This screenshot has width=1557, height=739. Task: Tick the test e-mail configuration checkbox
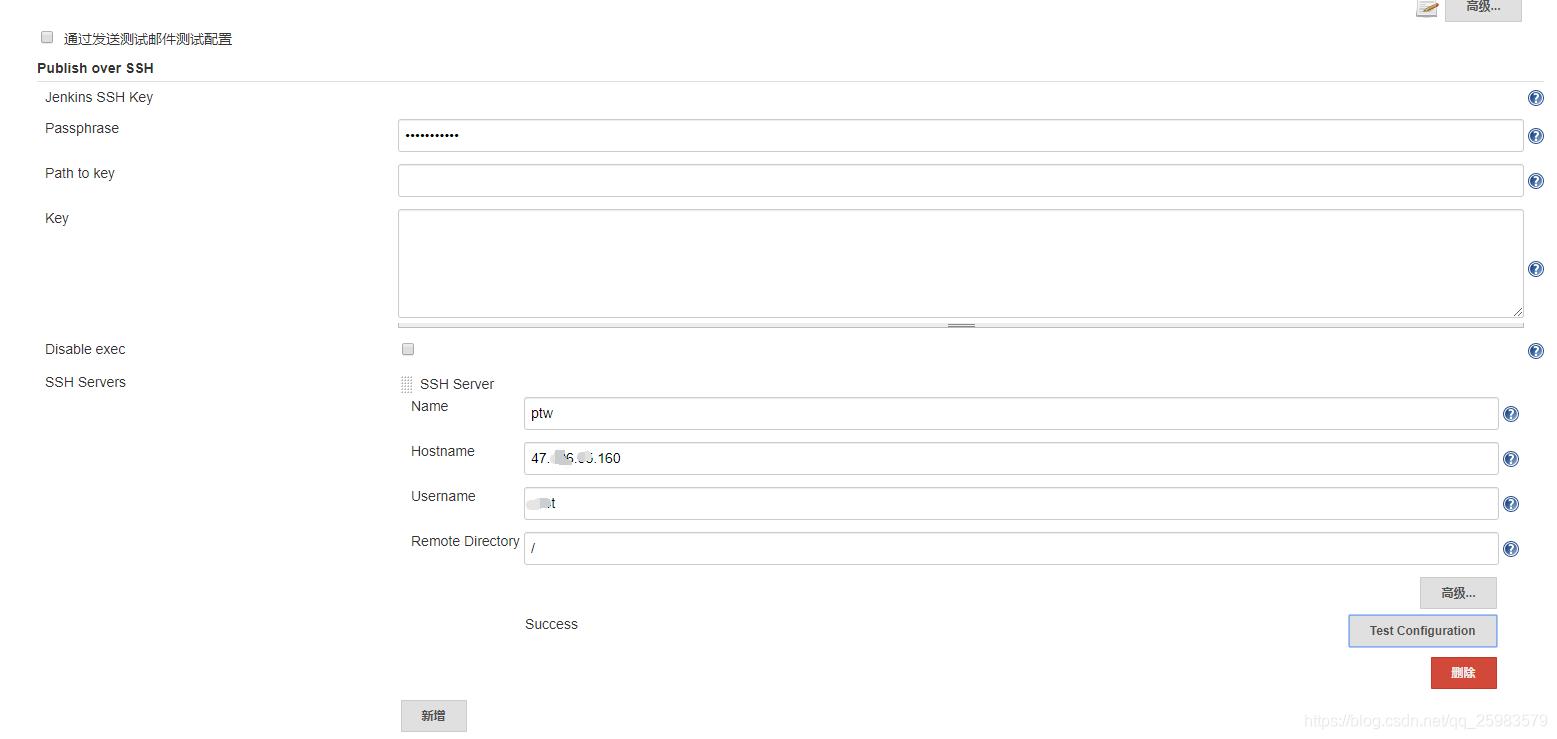coord(46,37)
